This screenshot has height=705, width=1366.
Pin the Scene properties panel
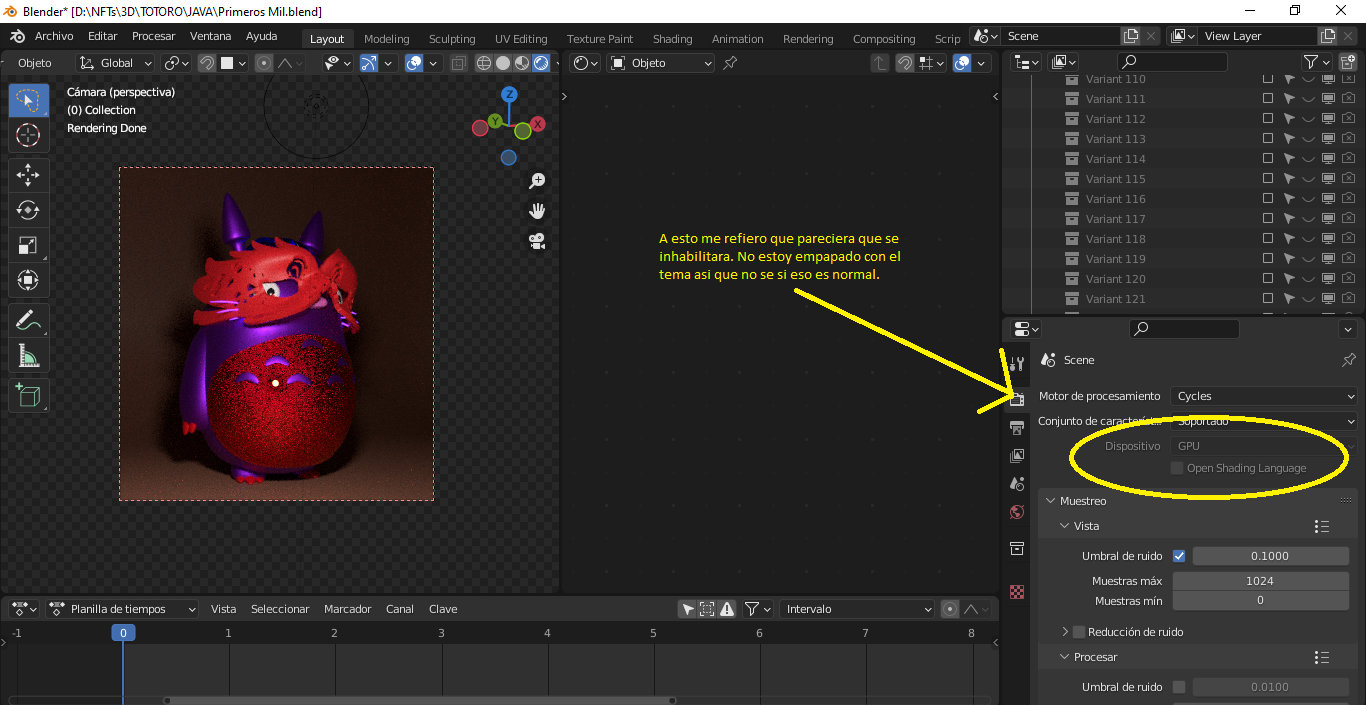[x=1348, y=360]
